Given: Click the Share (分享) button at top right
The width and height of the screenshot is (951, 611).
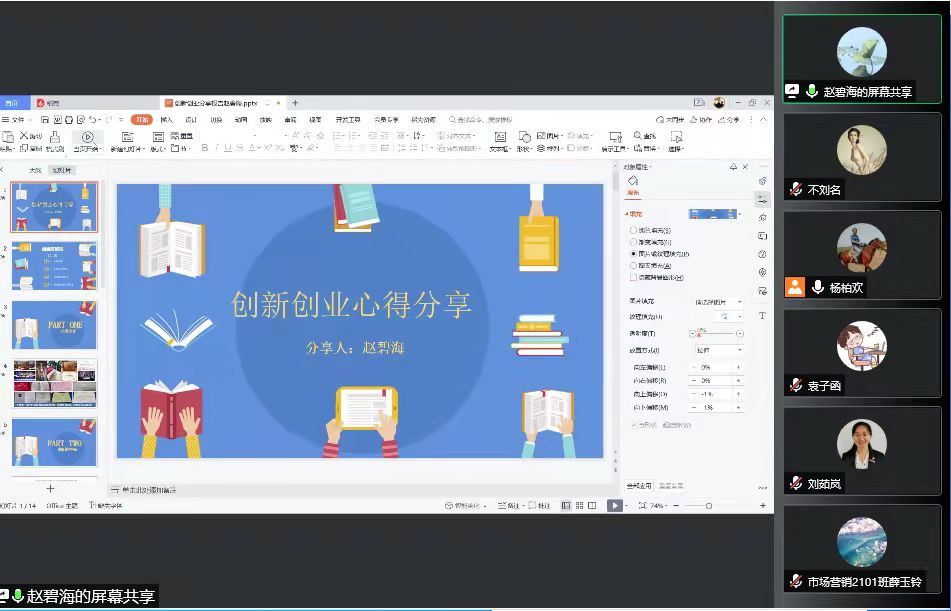Looking at the screenshot, I should [x=730, y=120].
